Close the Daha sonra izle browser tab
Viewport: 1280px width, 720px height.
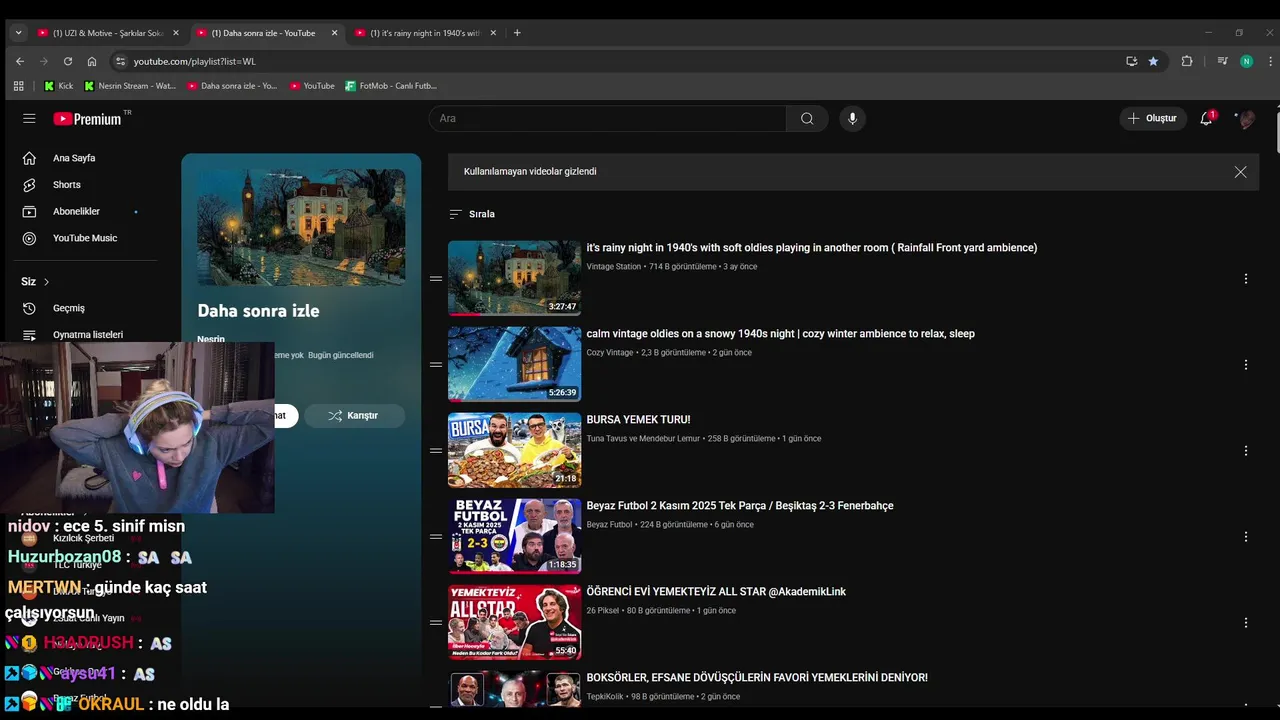(334, 33)
